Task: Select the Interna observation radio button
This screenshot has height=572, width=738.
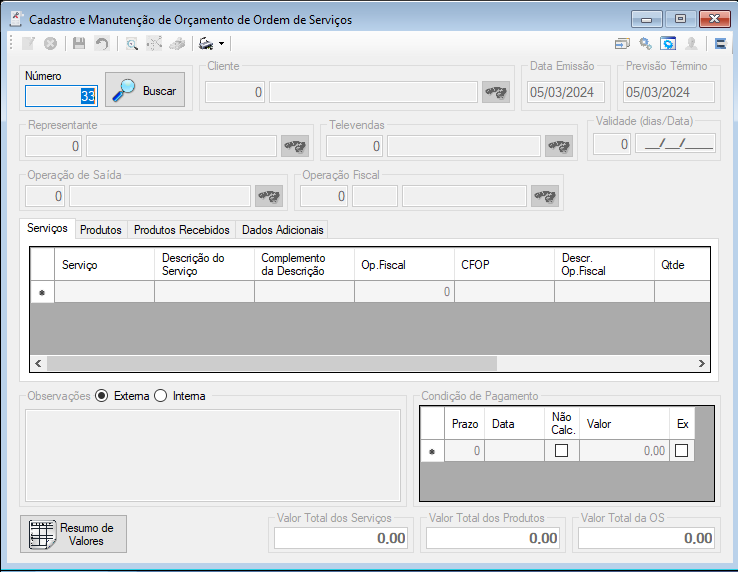Action: coord(160,396)
